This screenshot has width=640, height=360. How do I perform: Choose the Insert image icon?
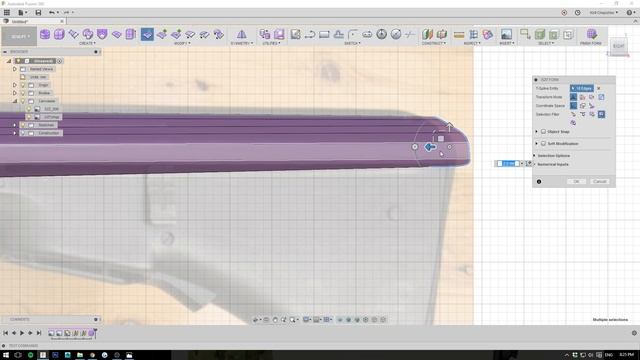(x=506, y=34)
